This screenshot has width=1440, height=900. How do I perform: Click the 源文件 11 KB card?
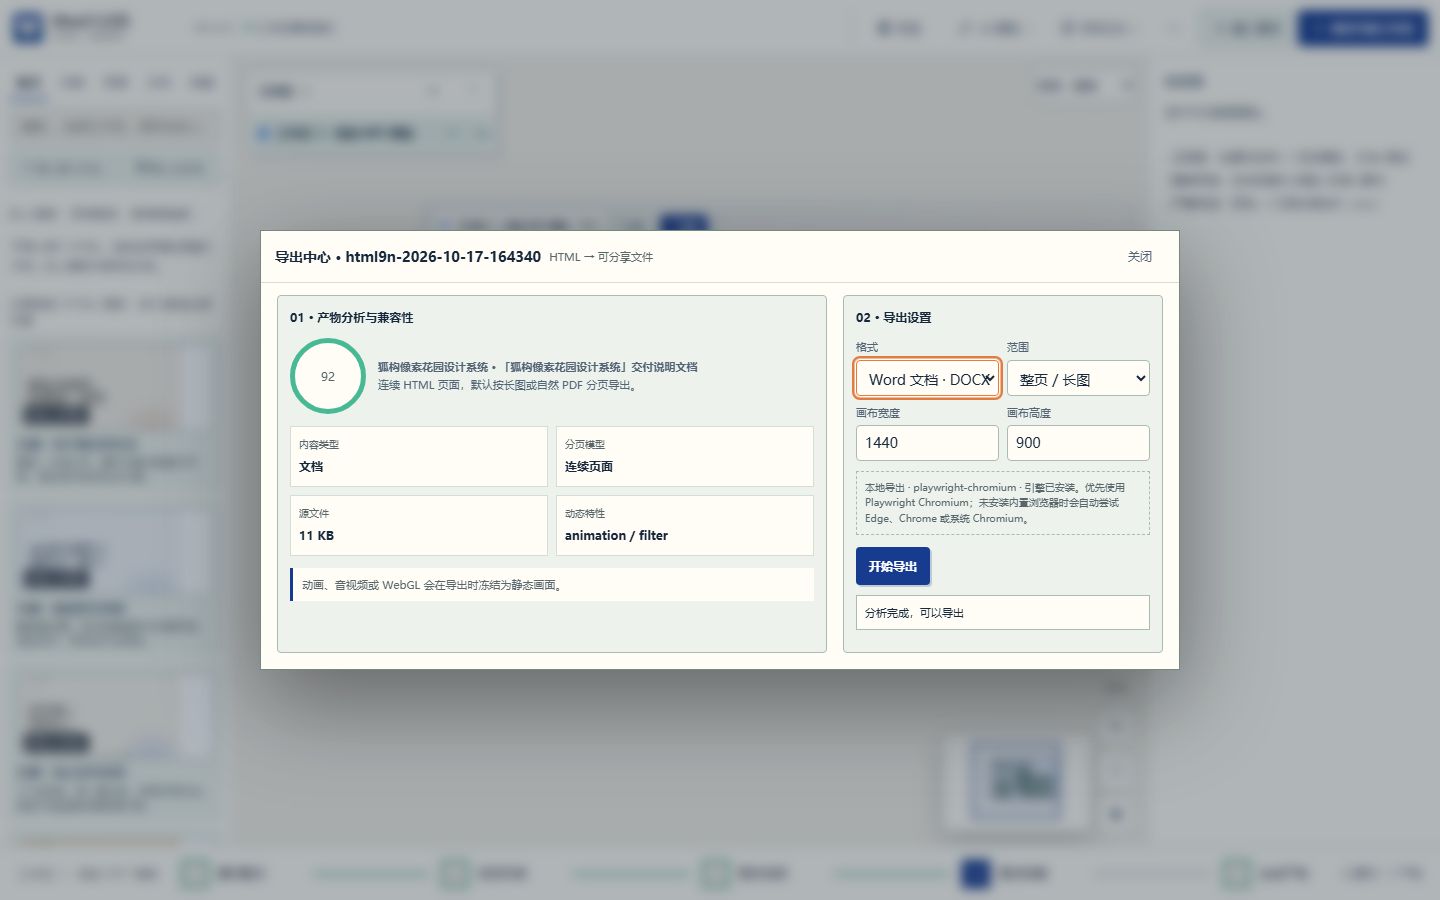(419, 525)
